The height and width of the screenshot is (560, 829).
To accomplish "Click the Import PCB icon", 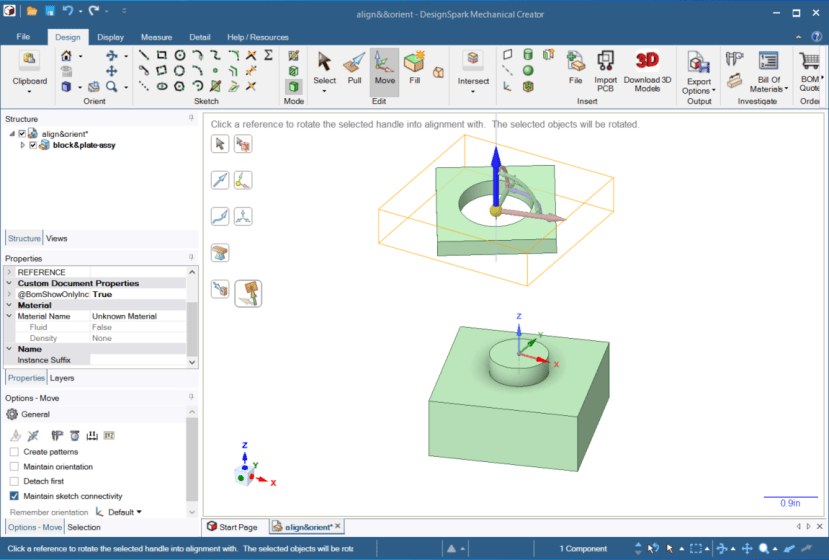I will click(605, 71).
